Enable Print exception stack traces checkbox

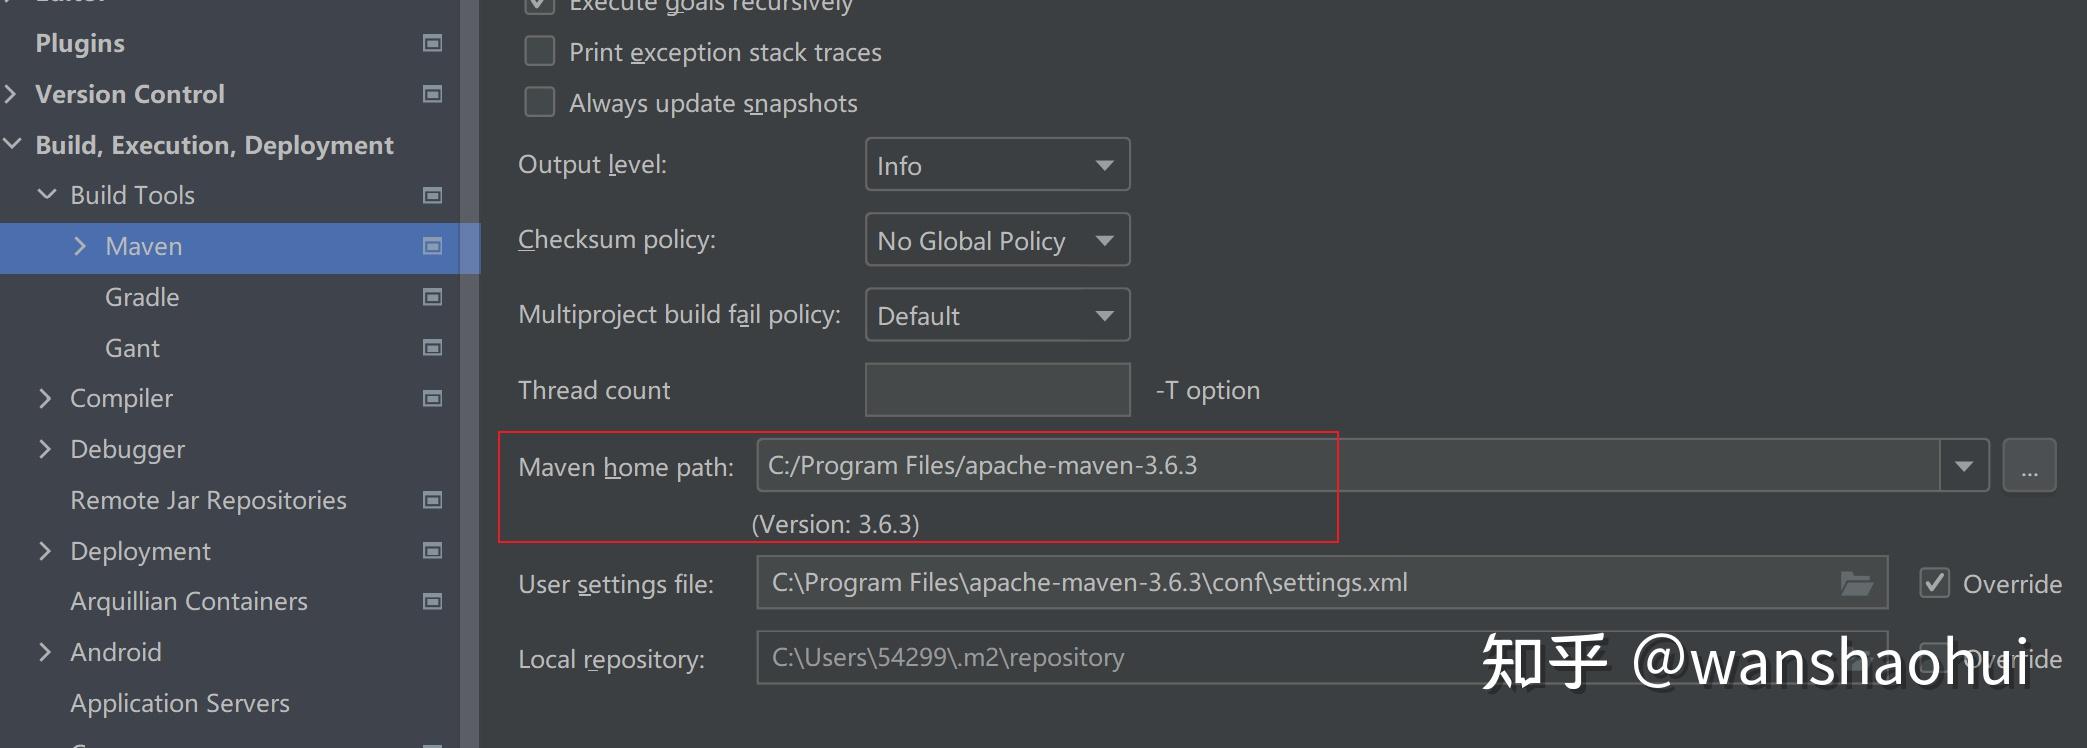[x=540, y=51]
